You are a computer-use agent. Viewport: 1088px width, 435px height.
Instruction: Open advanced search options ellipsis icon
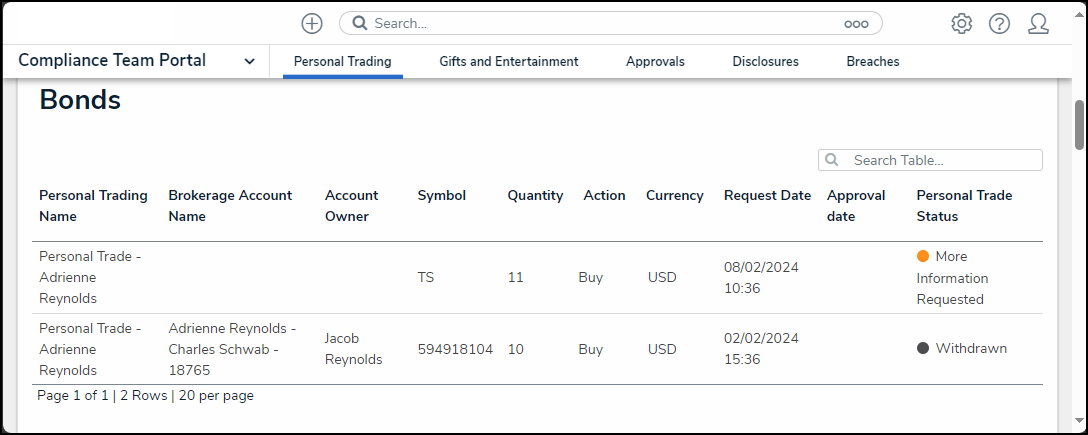coord(856,24)
